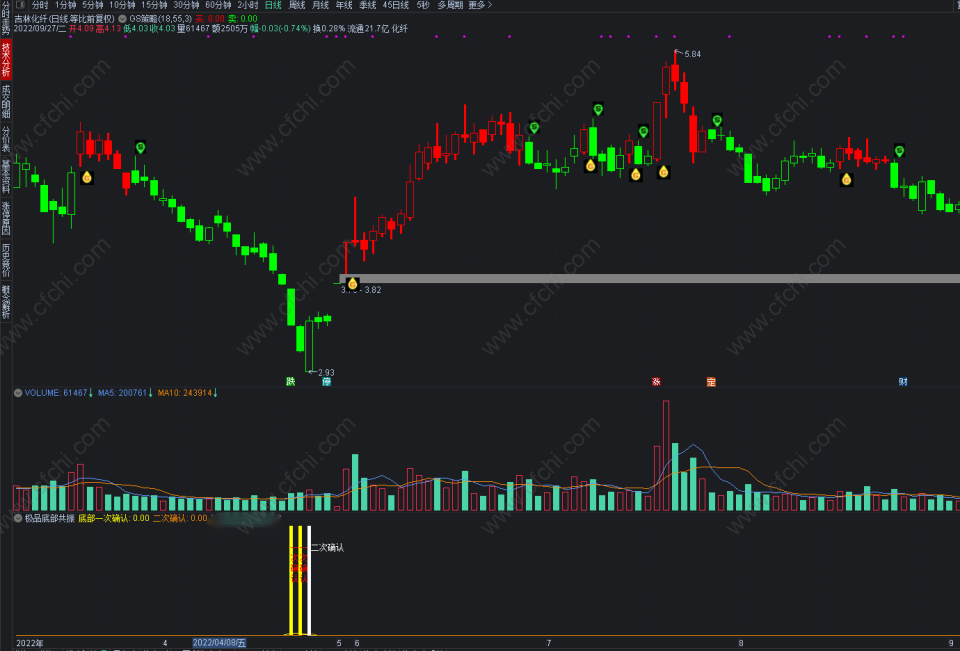This screenshot has height=651, width=960.
Task: Open the 极品底部共振 indicator dropdown circle
Action: click(x=18, y=518)
